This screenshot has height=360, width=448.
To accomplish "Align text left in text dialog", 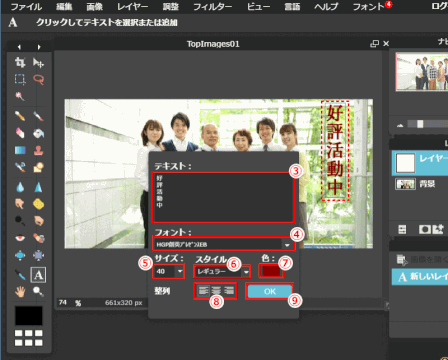I will [204, 291].
